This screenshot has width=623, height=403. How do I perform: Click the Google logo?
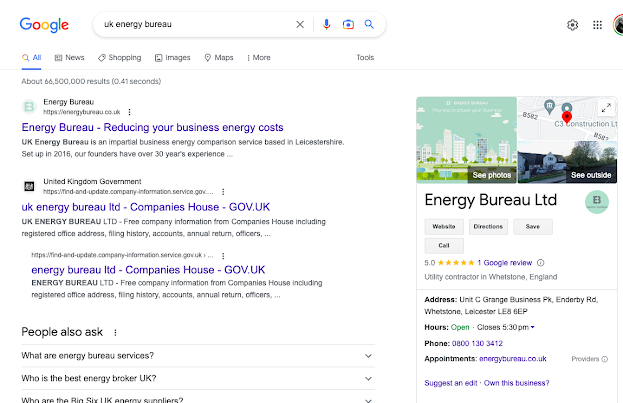[x=44, y=25]
